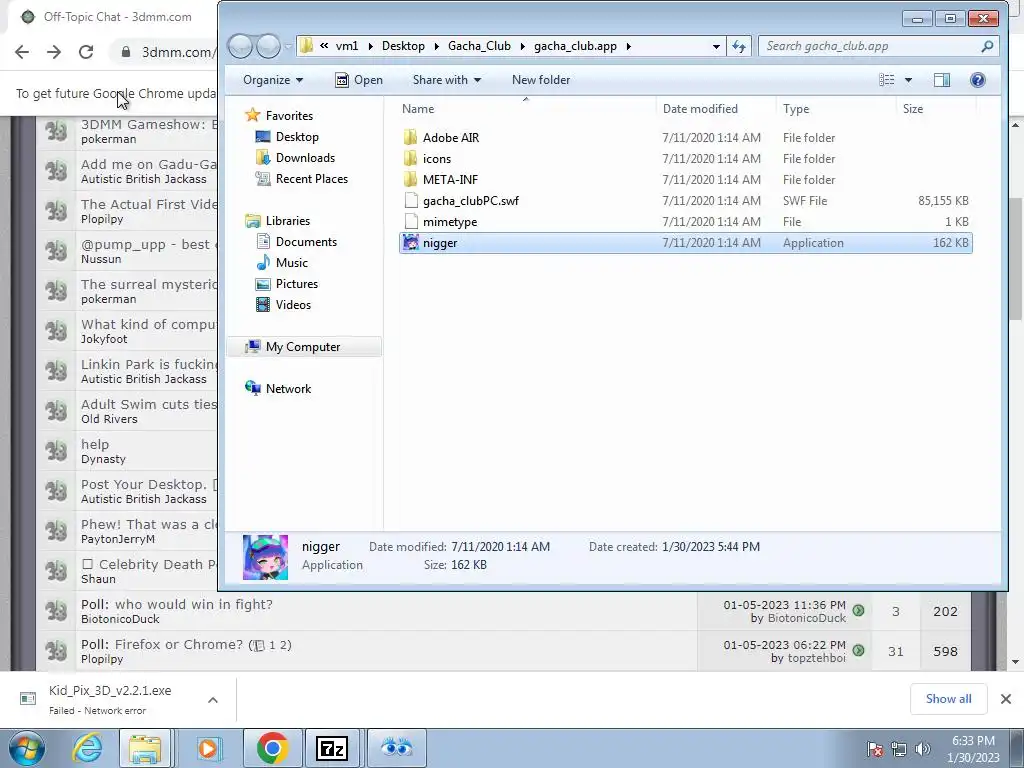Open the 'who would win in fight?' thread
Screen dimensions: 1024x768
[x=194, y=604]
